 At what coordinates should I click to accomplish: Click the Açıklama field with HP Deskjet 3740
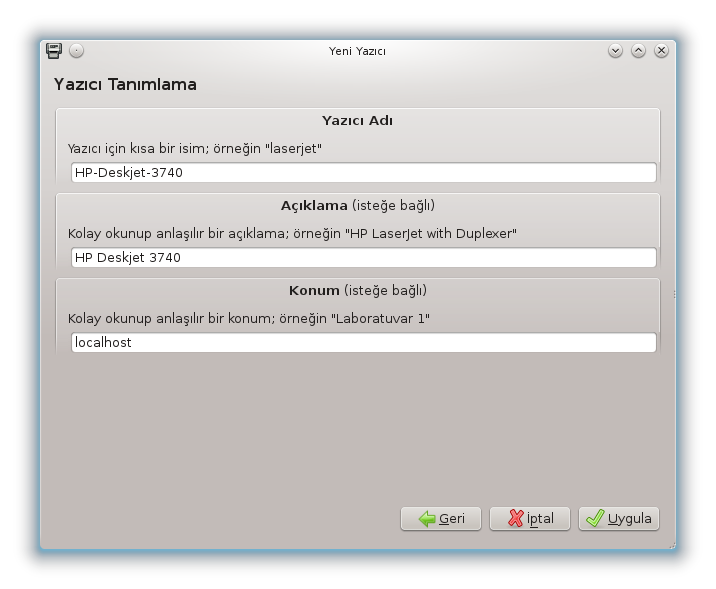click(364, 258)
